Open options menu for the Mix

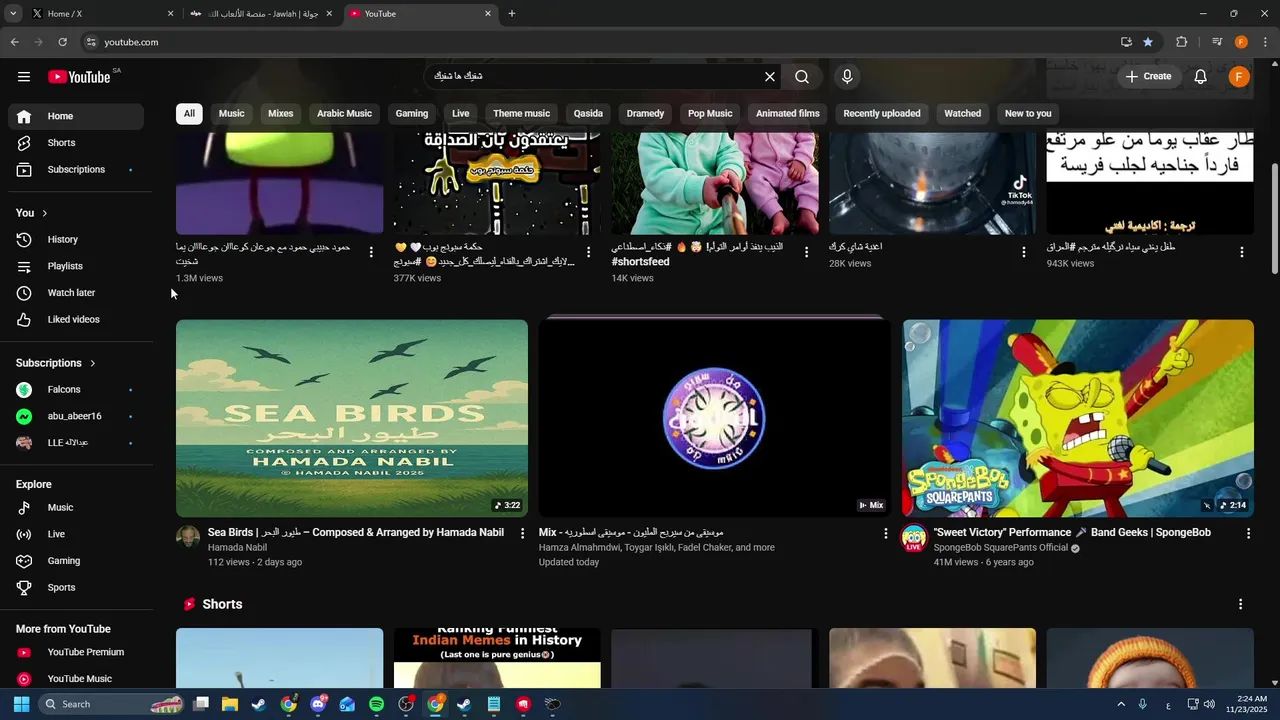pyautogui.click(x=885, y=534)
